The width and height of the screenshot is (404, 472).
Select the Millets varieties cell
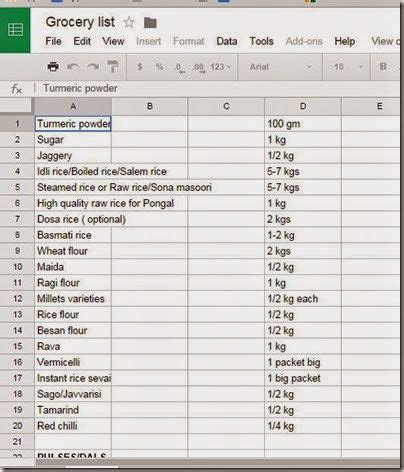tap(73, 299)
